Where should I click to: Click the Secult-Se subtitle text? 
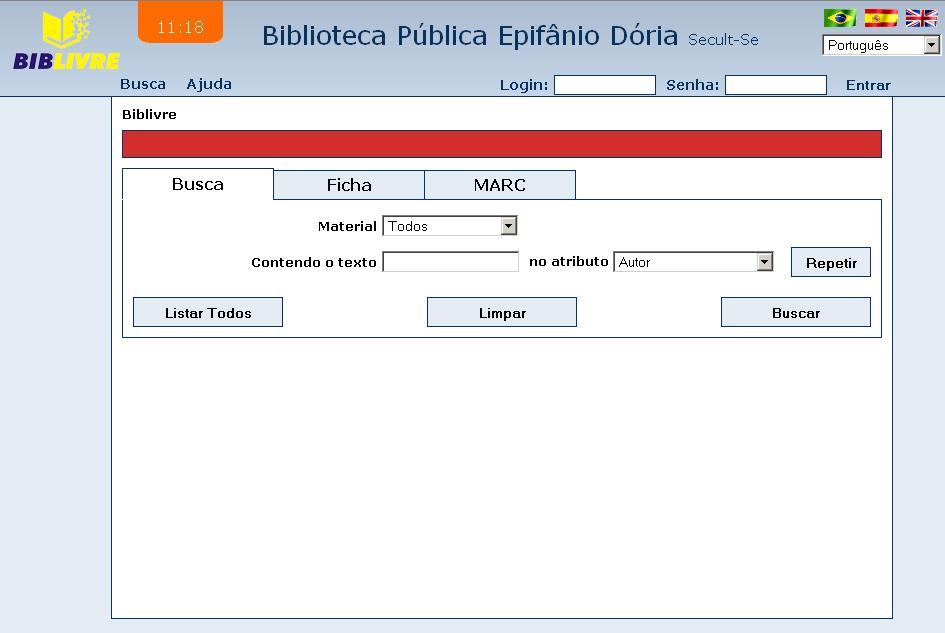(723, 40)
